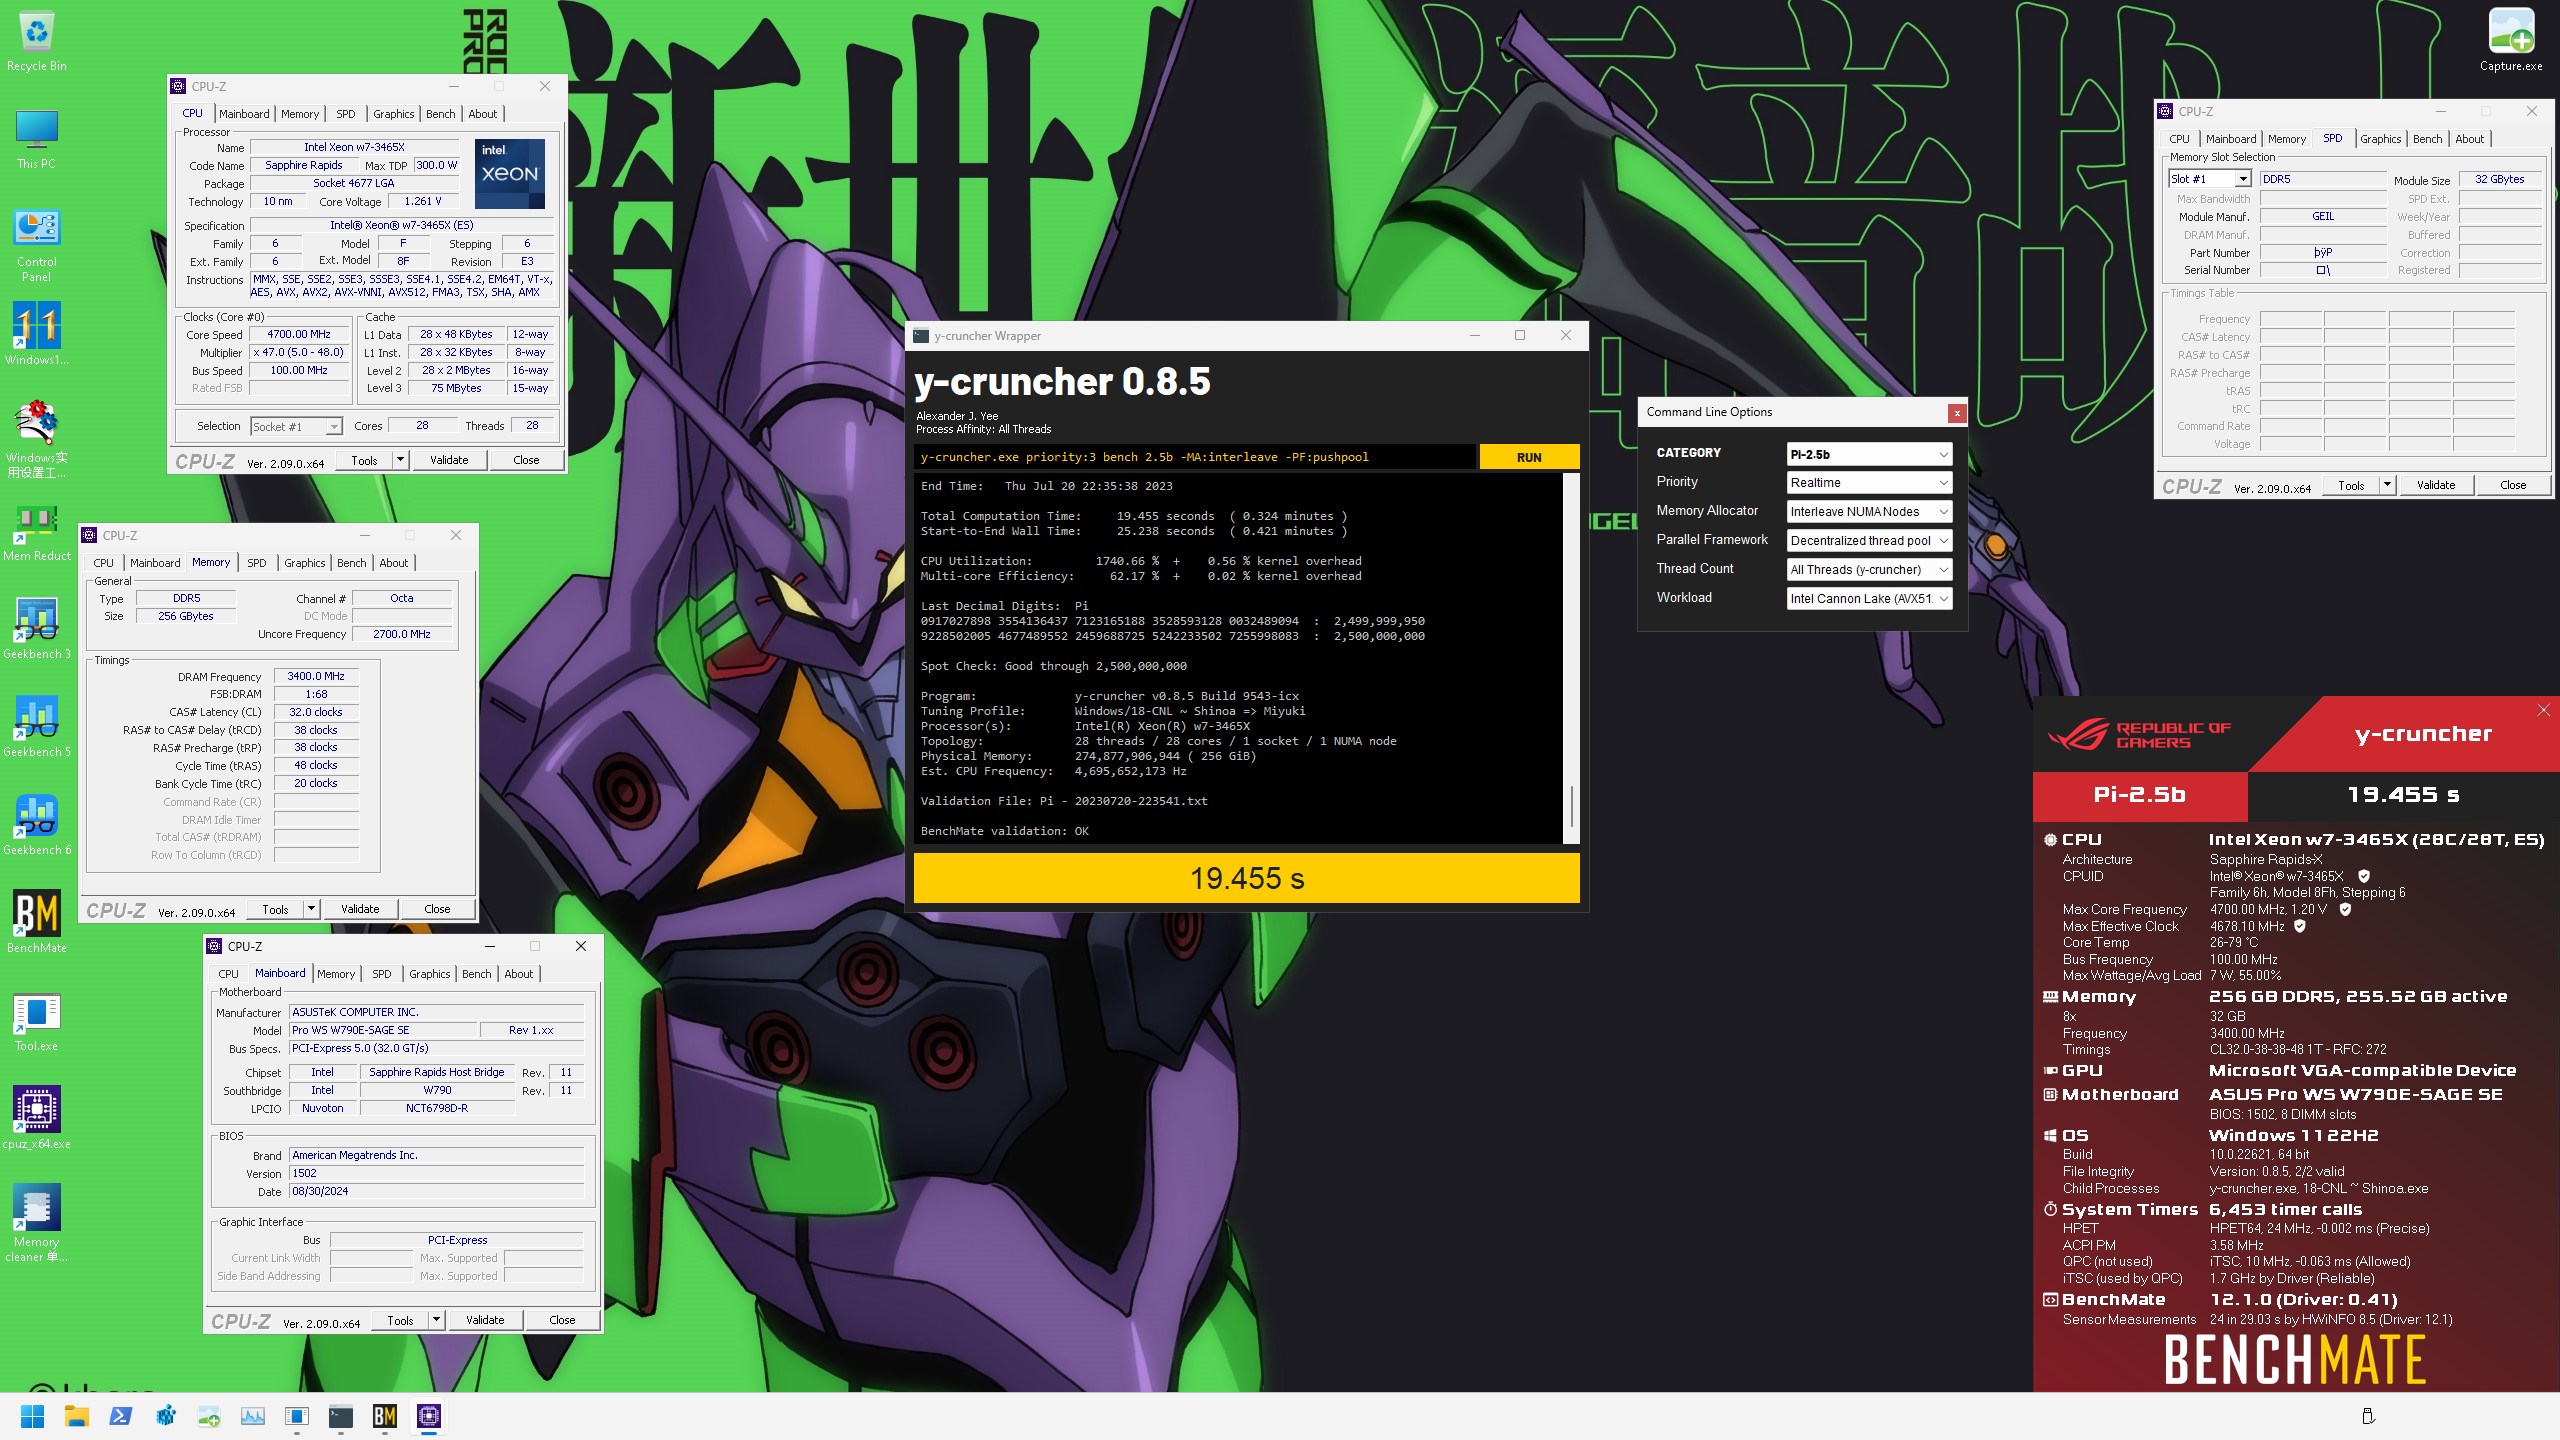Open the Thread Count dropdown
Screen dimensions: 2560x1440
(x=1869, y=570)
